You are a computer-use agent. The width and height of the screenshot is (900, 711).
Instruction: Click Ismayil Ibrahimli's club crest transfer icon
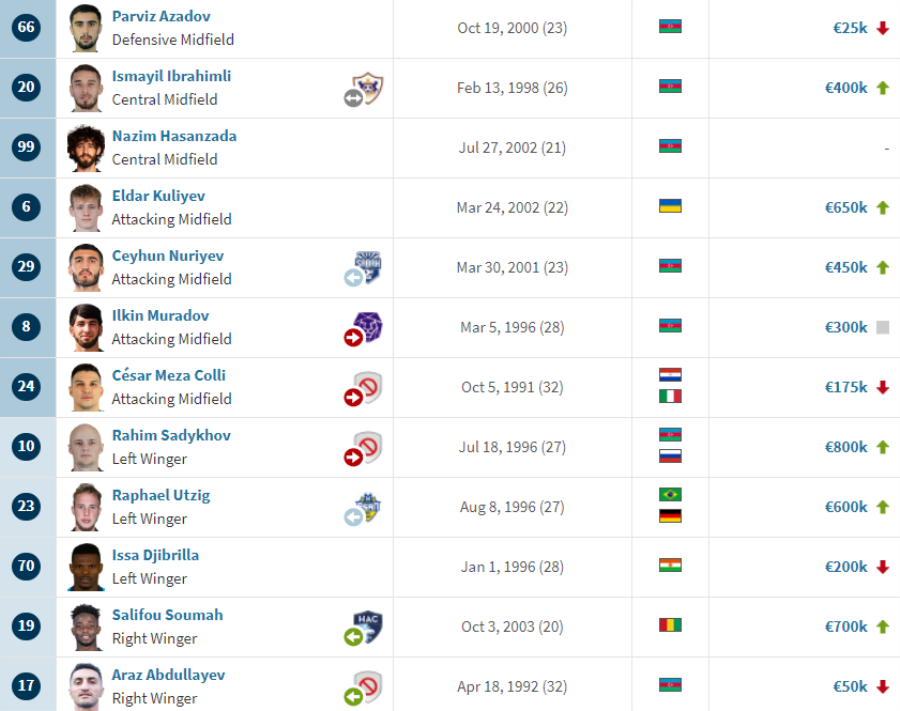(x=364, y=90)
